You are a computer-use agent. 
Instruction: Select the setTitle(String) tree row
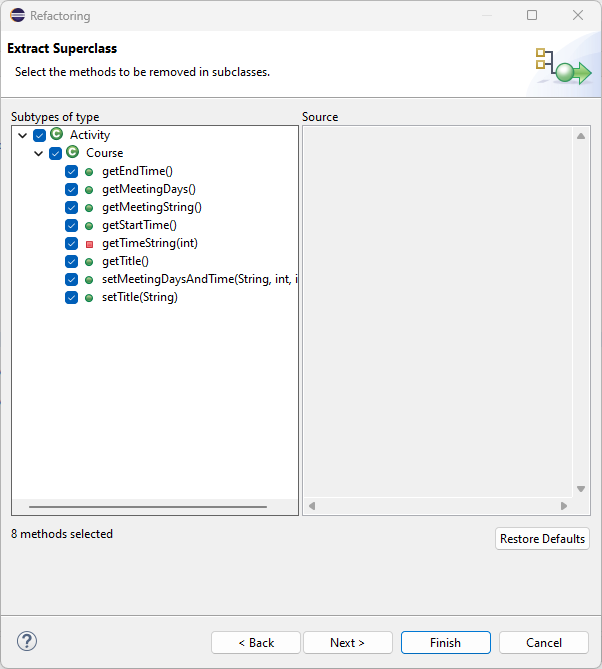click(140, 297)
